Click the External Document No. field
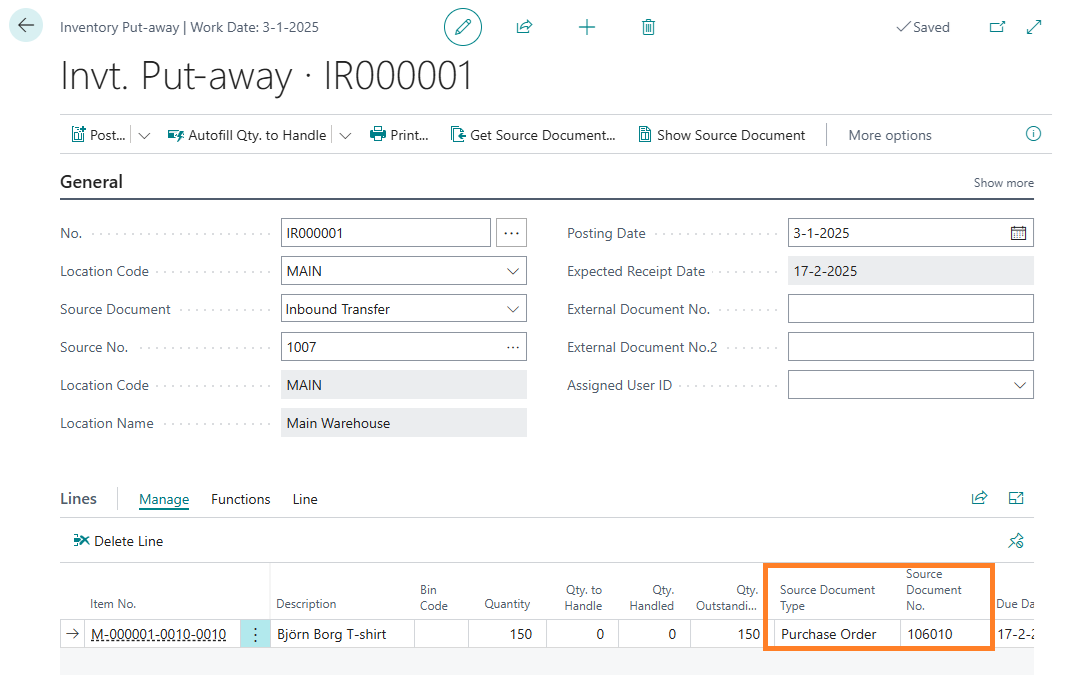Image resolution: width=1069 pixels, height=675 pixels. coord(910,309)
